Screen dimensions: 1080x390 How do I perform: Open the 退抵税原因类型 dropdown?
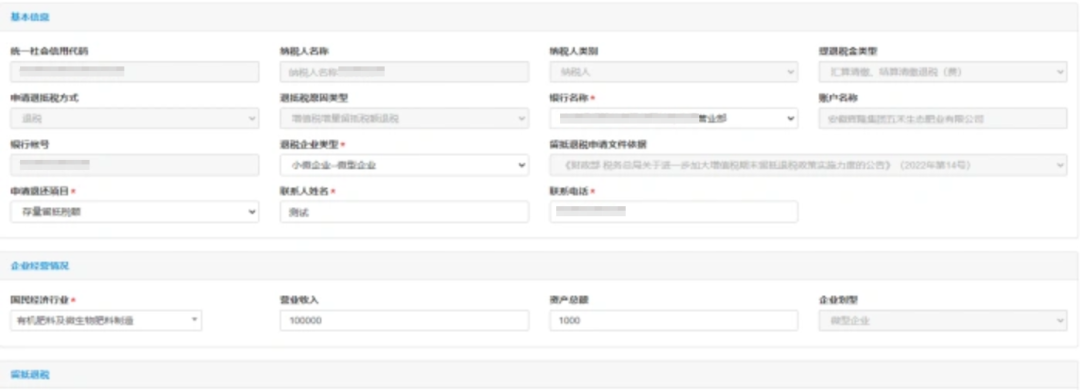404,119
